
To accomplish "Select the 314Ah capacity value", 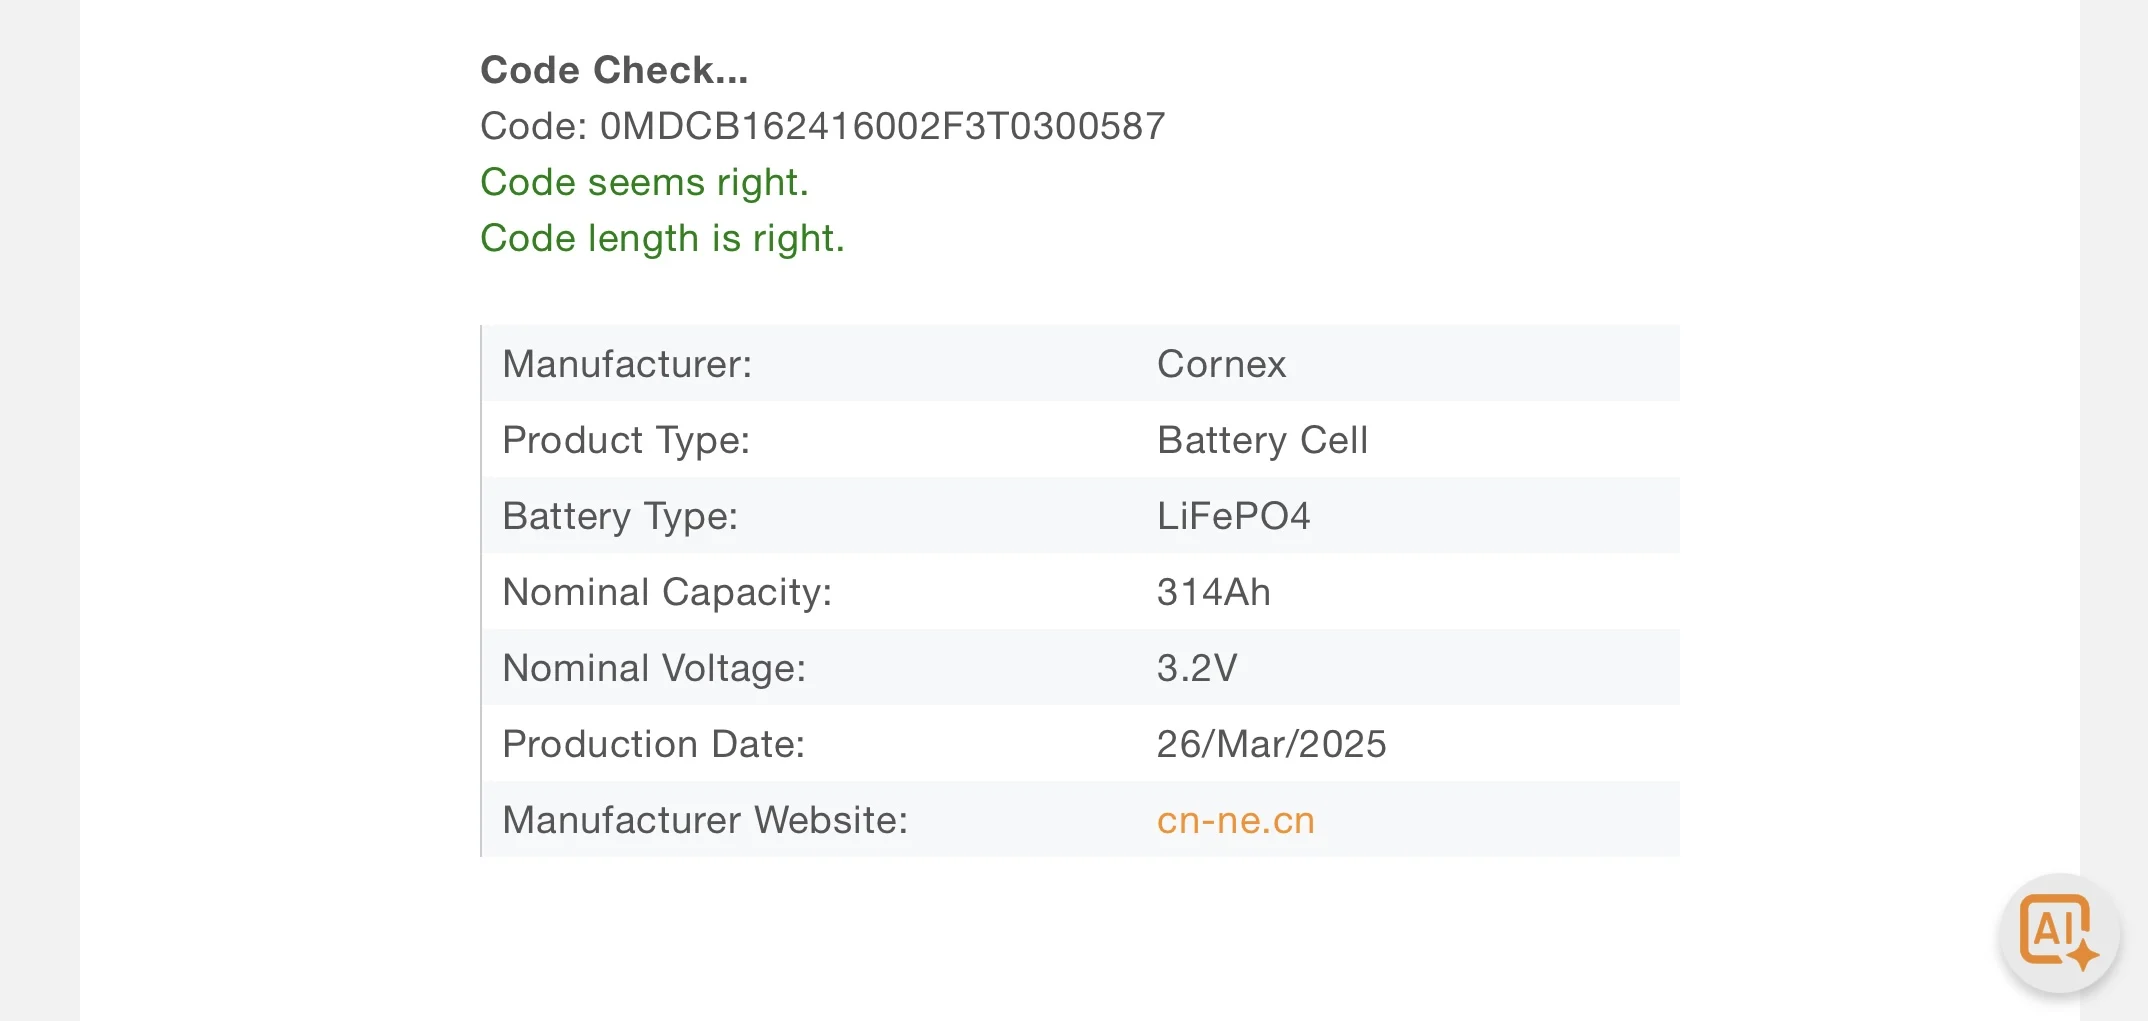I will 1213,592.
